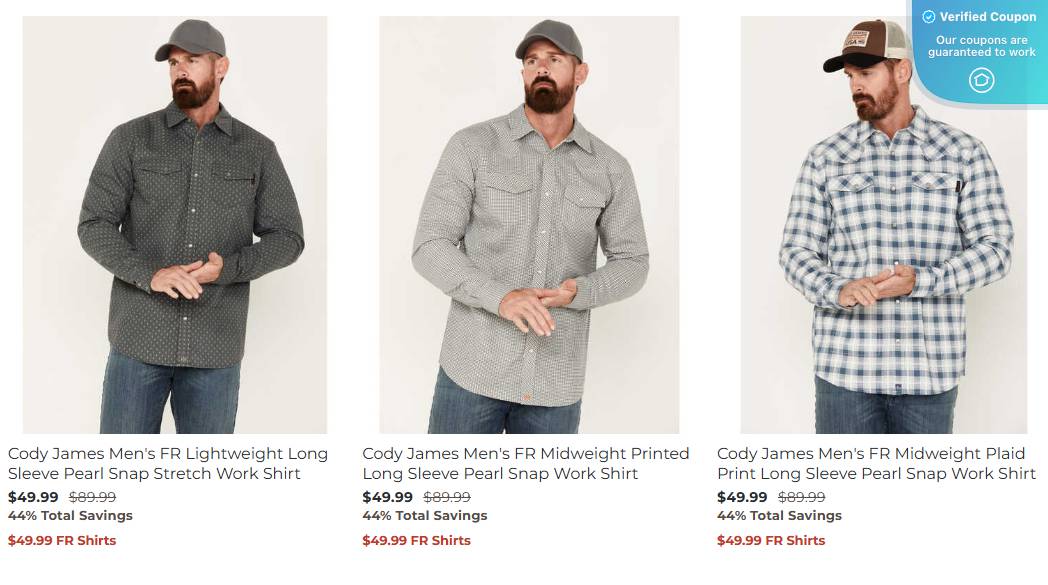This screenshot has width=1048, height=585.
Task: Open the Lightweight Stretch Work Shirt product image
Action: (174, 225)
